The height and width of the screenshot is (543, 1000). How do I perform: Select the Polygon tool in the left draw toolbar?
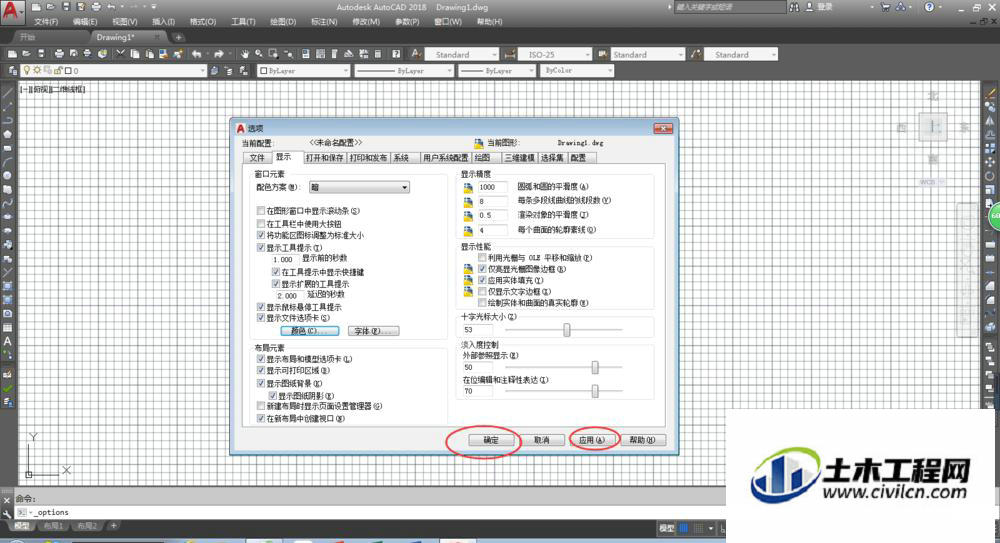click(8, 134)
